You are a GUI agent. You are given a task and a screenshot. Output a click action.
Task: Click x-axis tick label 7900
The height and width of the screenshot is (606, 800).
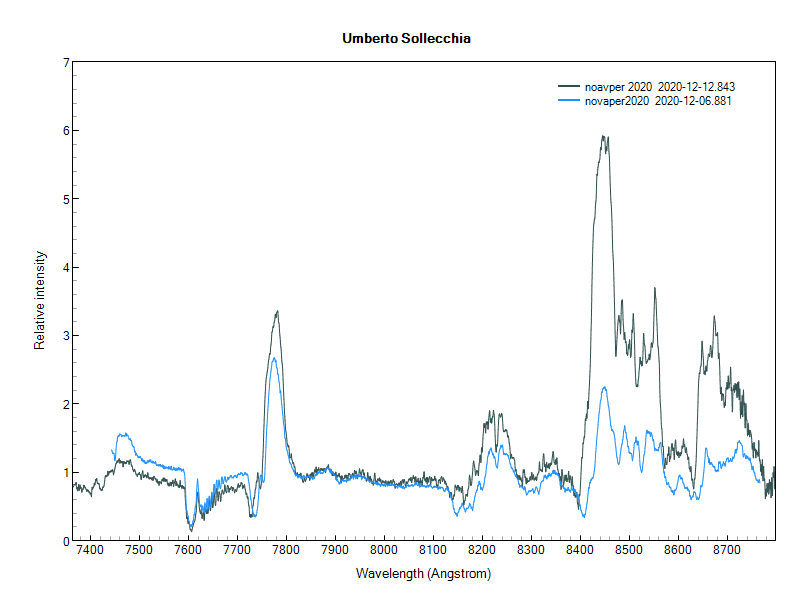pyautogui.click(x=335, y=550)
